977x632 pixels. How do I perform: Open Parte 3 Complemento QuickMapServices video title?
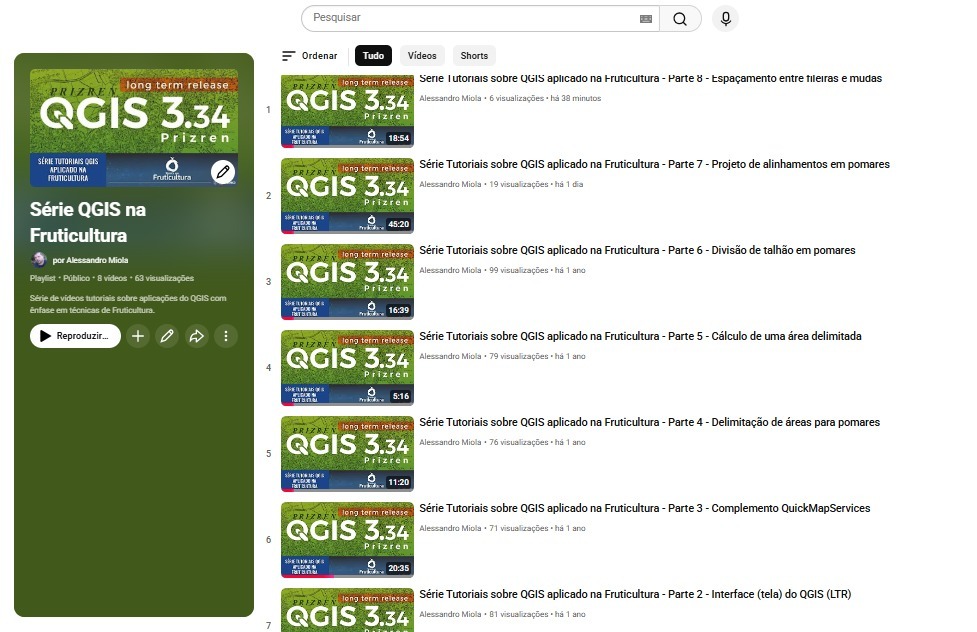pyautogui.click(x=644, y=508)
